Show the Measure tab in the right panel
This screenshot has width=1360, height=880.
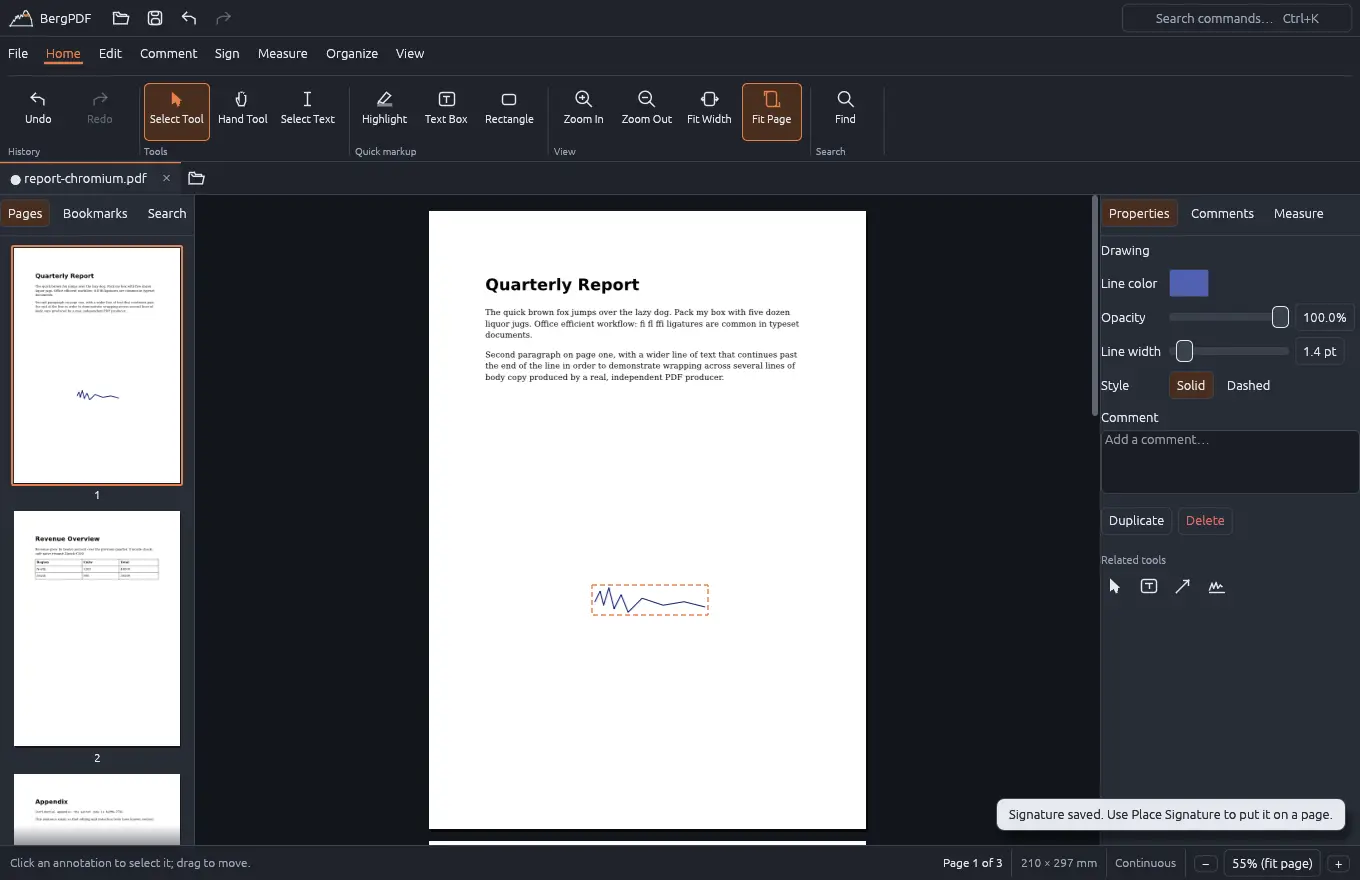point(1298,213)
